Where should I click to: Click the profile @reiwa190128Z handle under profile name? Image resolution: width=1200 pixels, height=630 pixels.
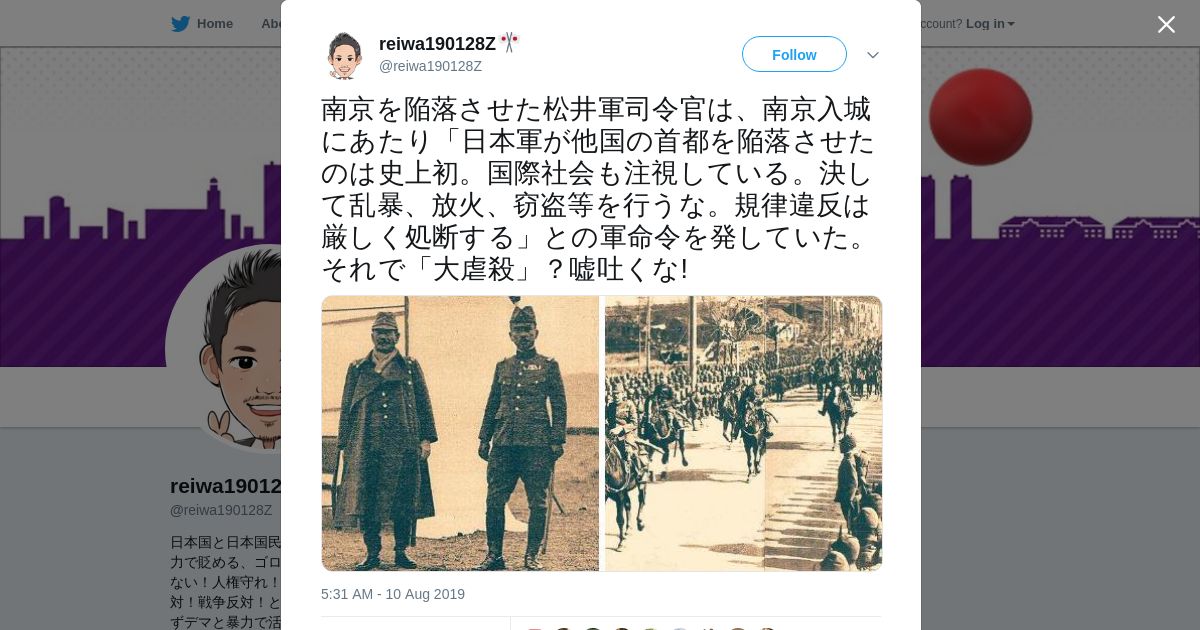click(221, 510)
